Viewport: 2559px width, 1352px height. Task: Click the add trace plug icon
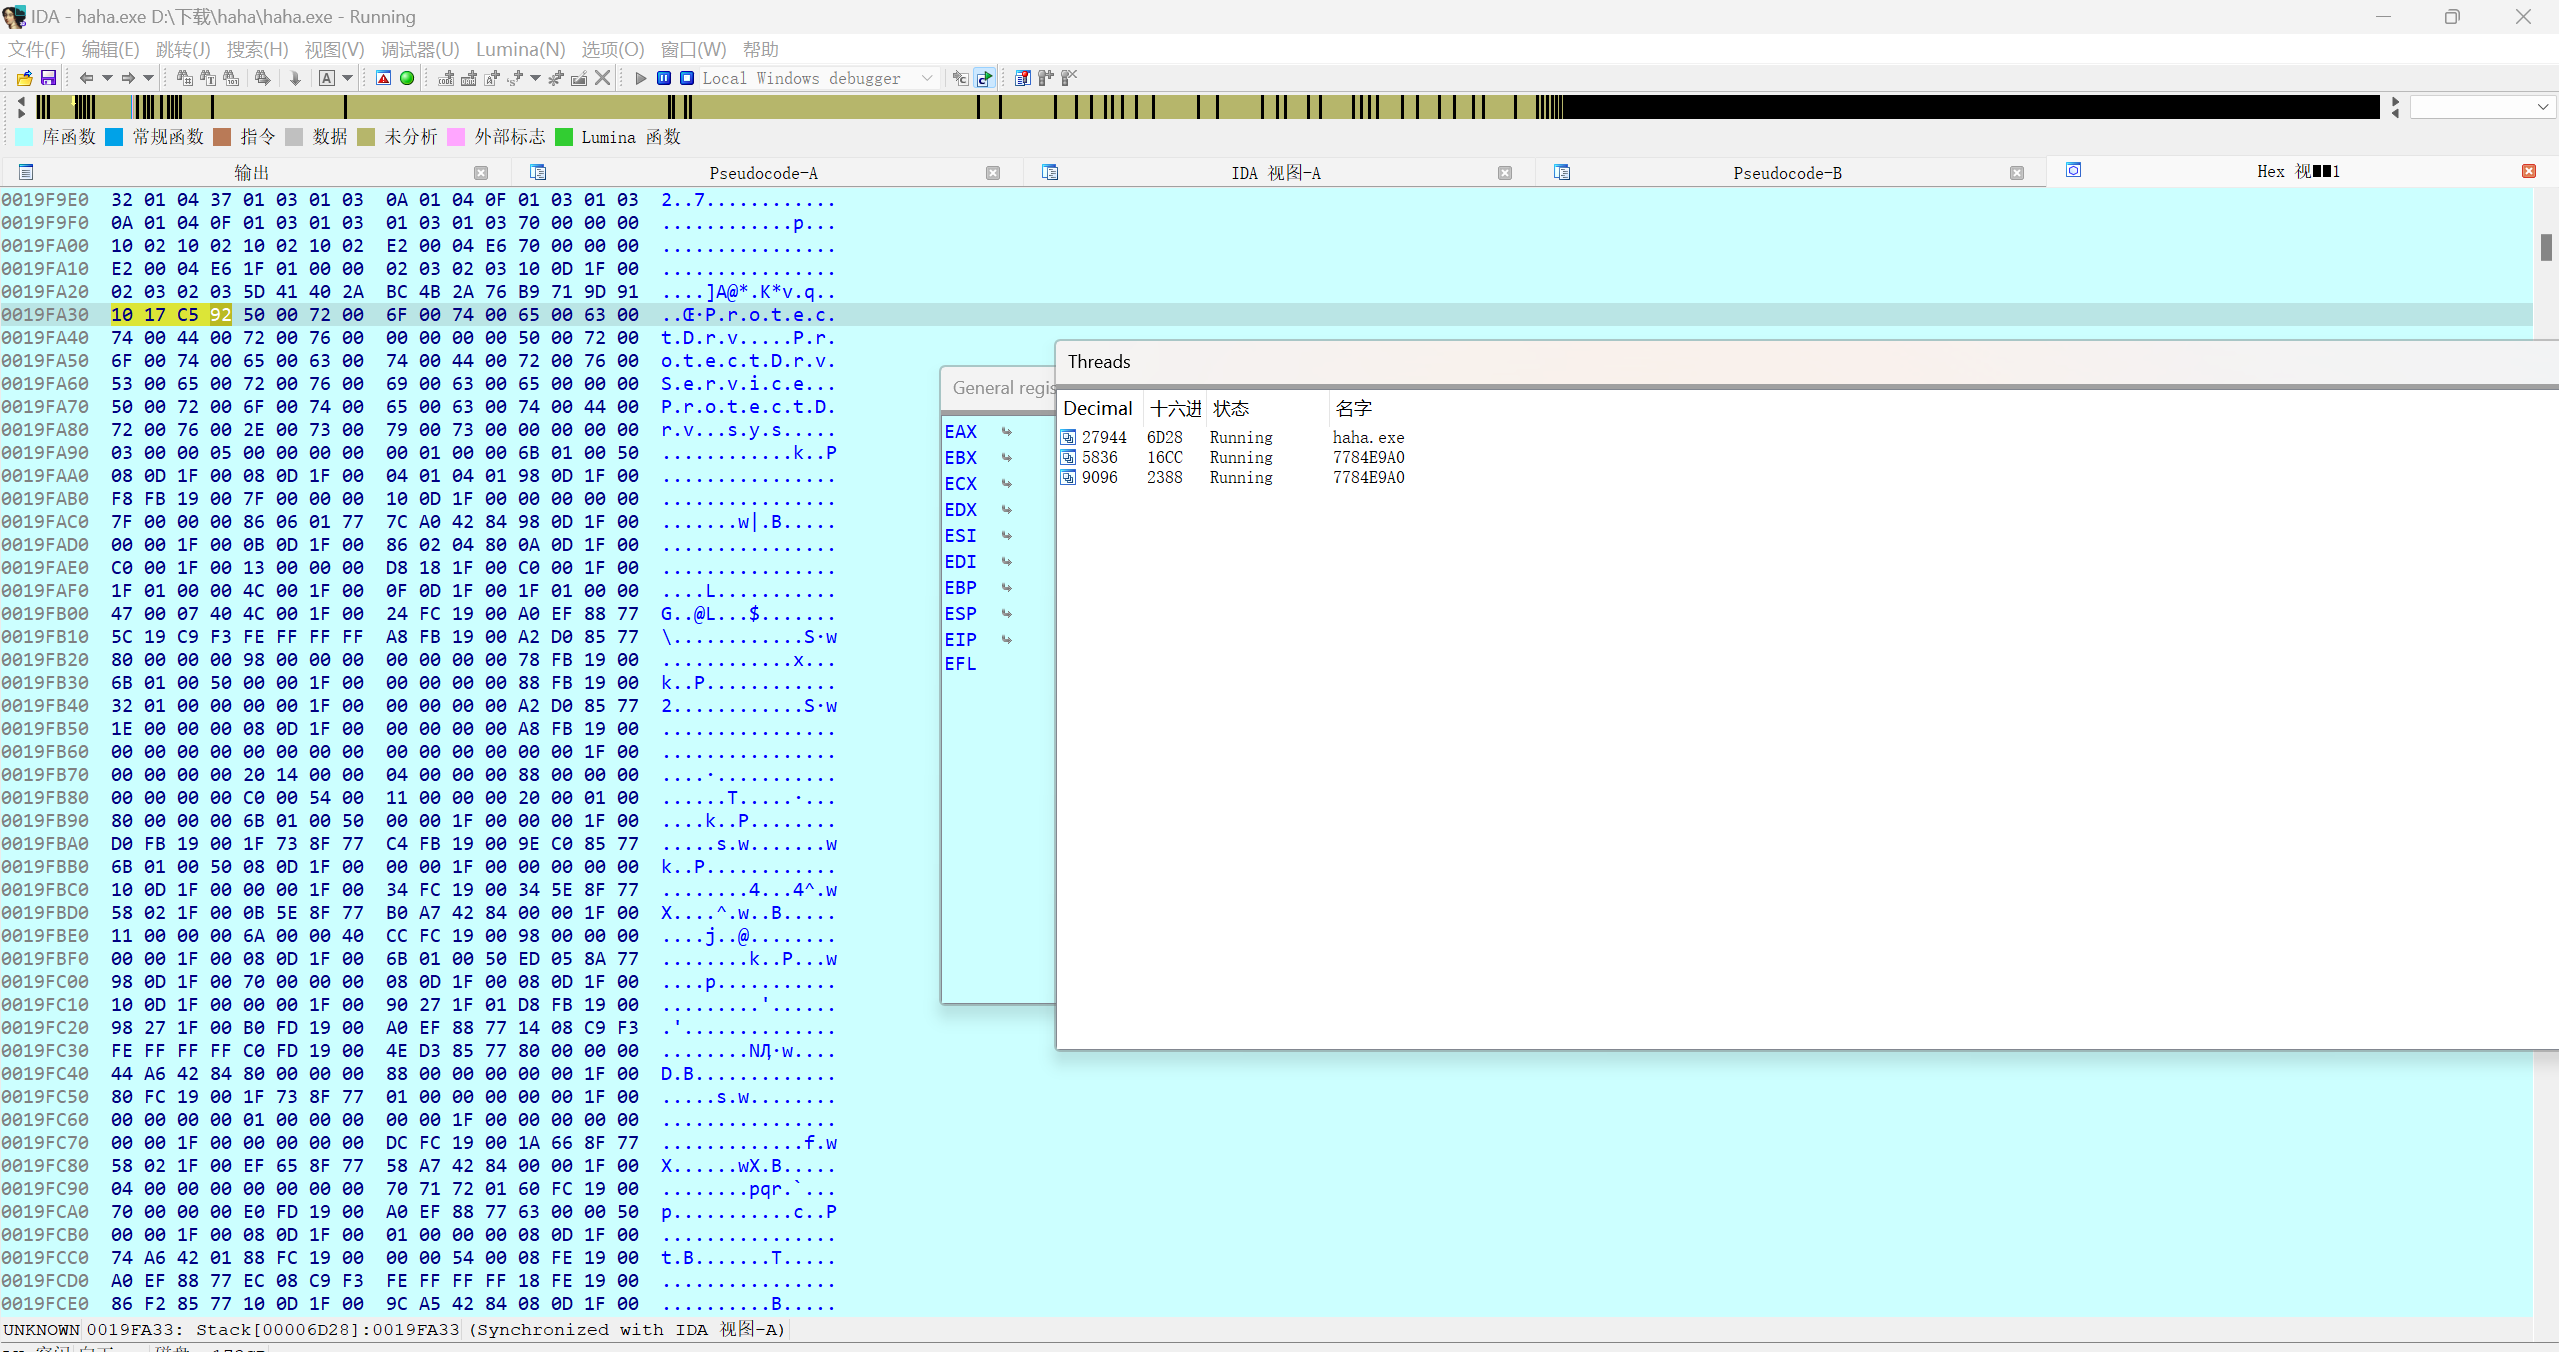point(1045,78)
